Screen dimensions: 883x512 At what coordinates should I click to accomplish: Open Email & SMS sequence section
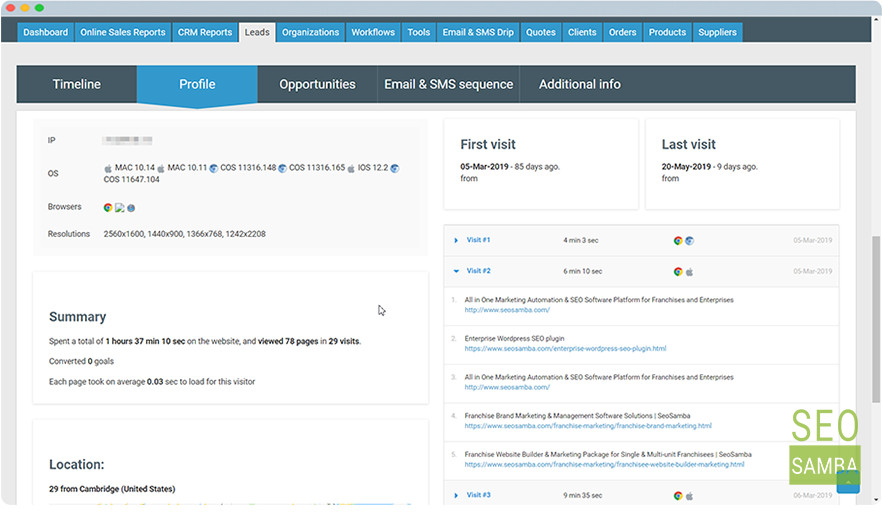[x=448, y=84]
